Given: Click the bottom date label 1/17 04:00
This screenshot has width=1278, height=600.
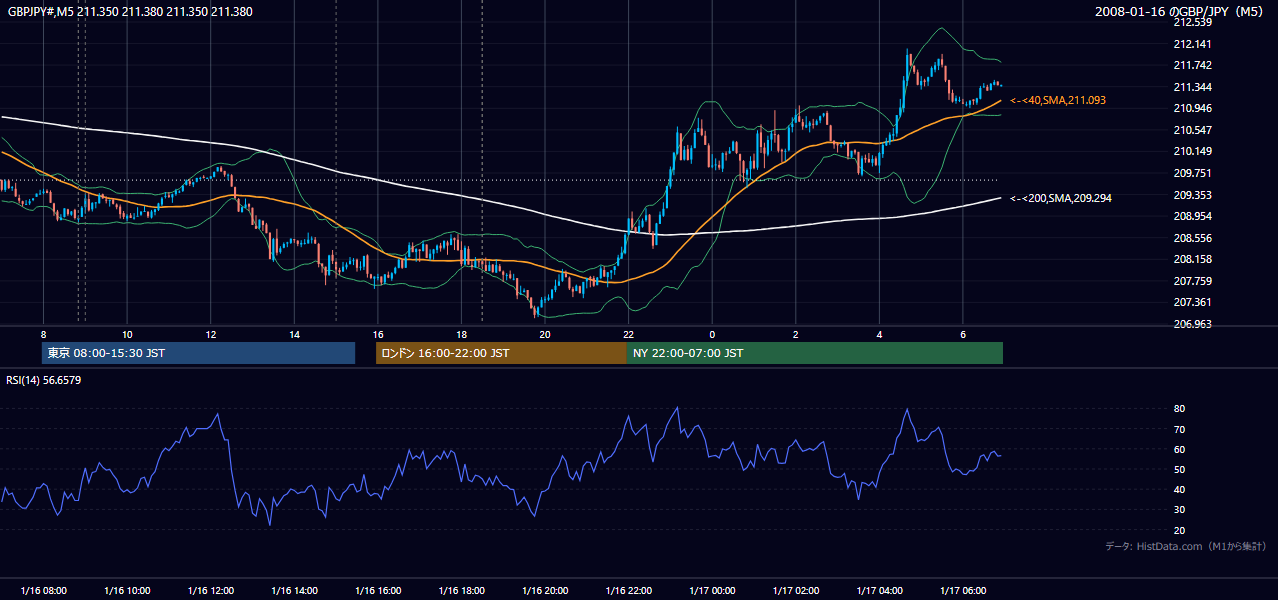Looking at the screenshot, I should coord(879,591).
